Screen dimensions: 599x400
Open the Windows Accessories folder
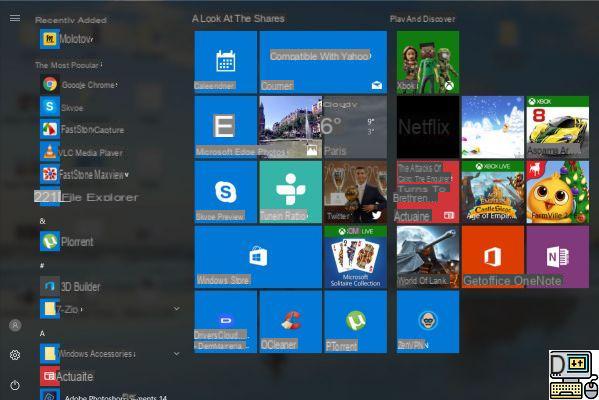88,354
